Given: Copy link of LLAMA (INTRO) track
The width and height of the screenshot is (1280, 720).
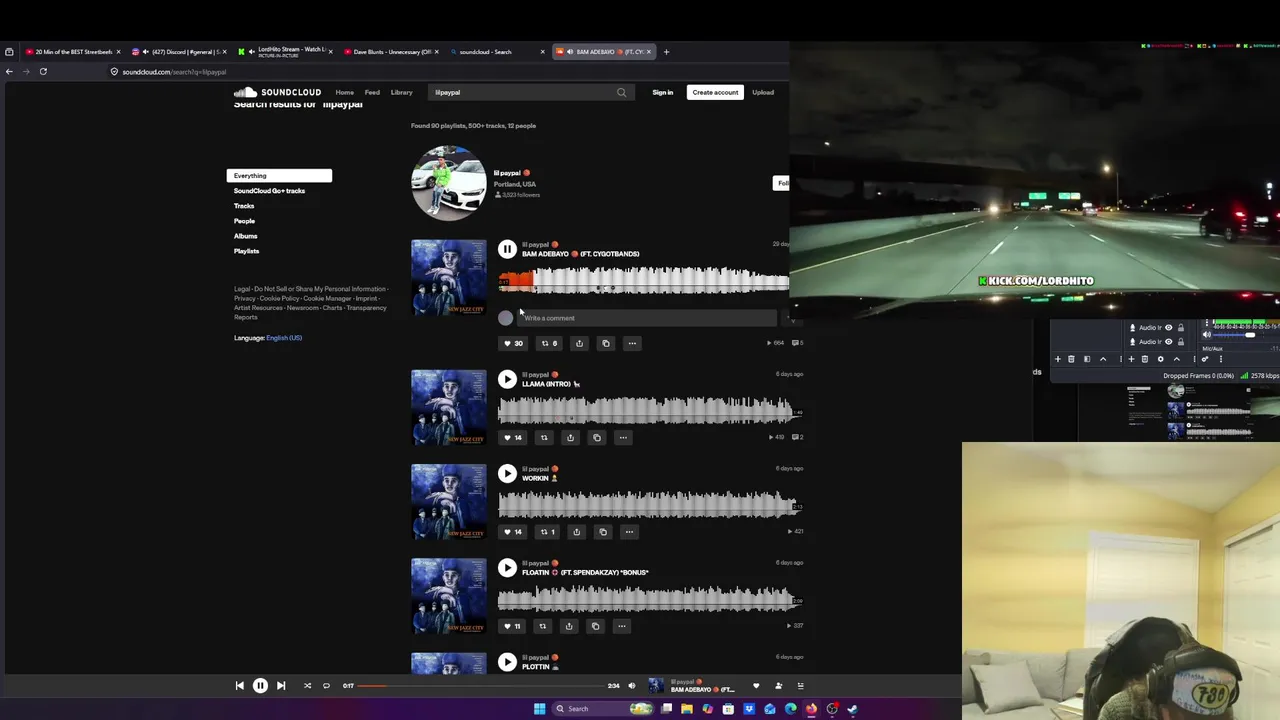Looking at the screenshot, I should [597, 437].
